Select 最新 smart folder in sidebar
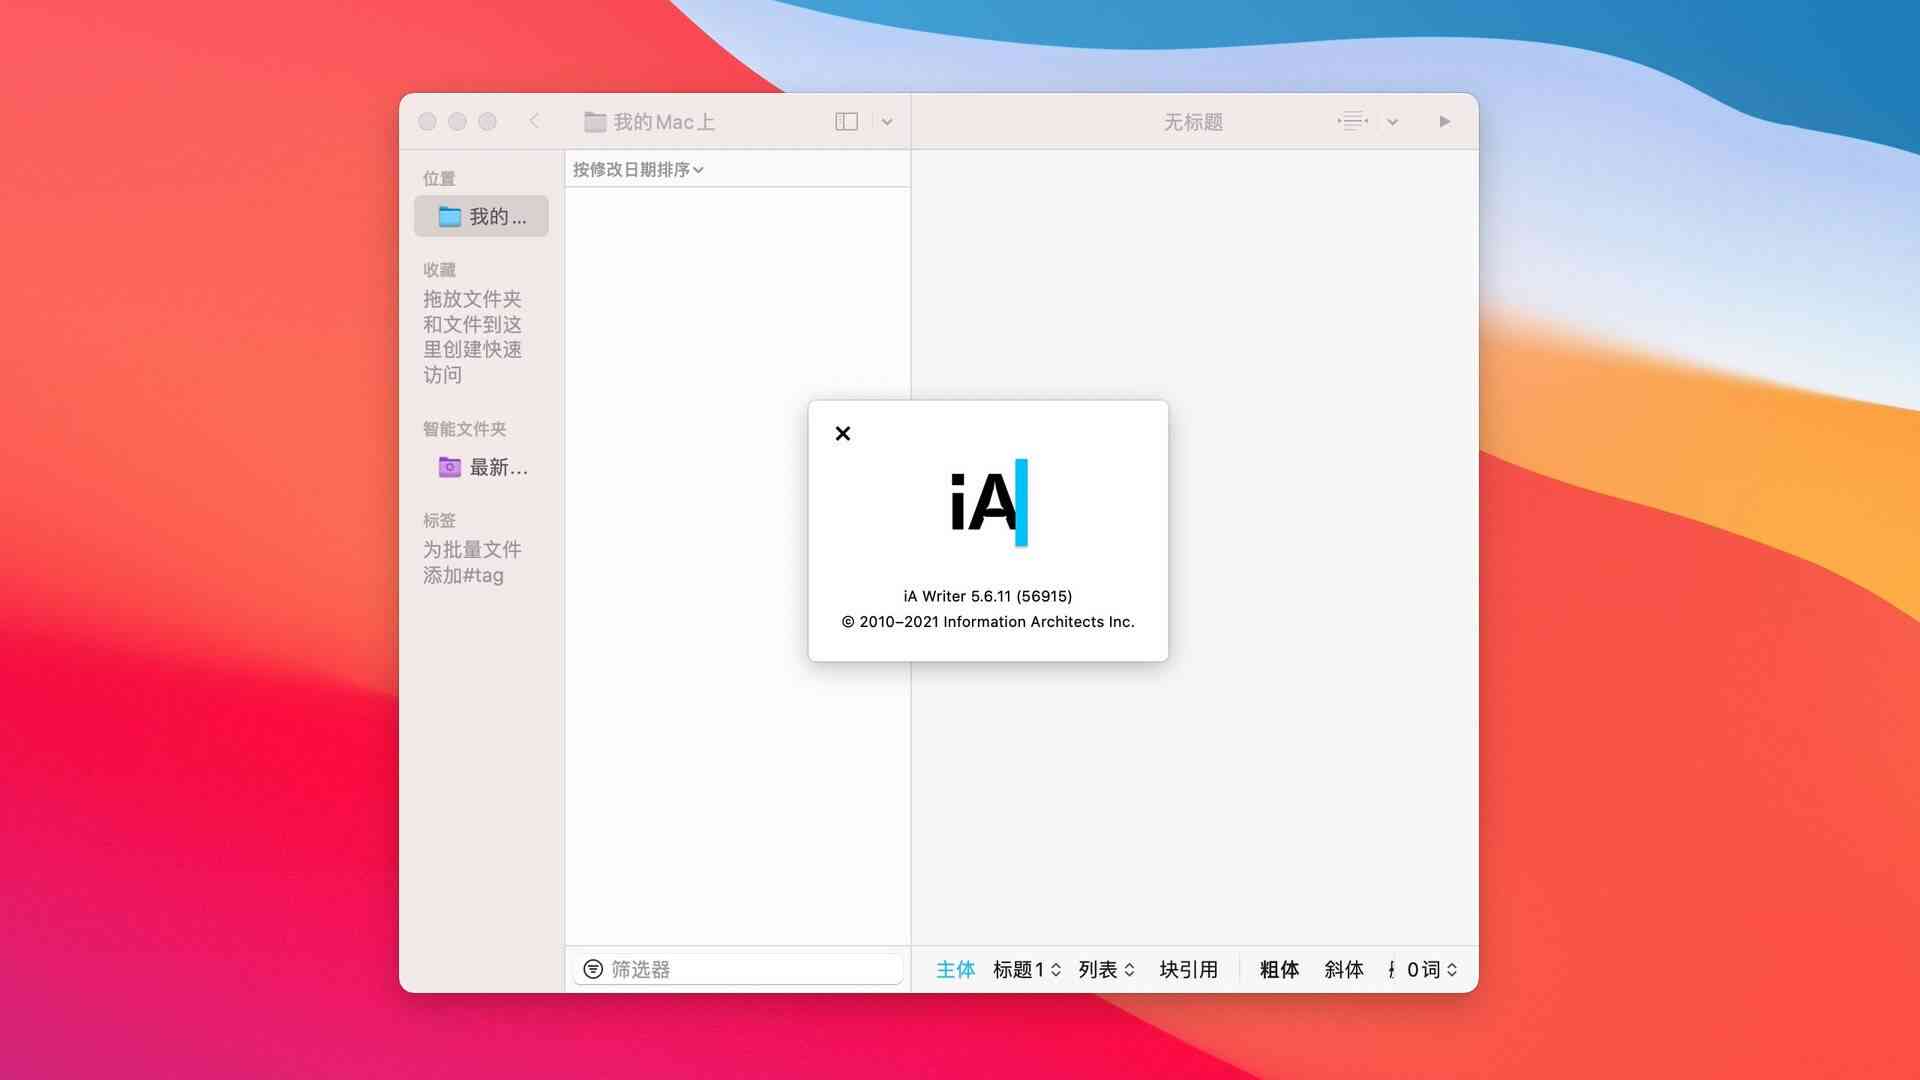1920x1080 pixels. click(x=481, y=465)
